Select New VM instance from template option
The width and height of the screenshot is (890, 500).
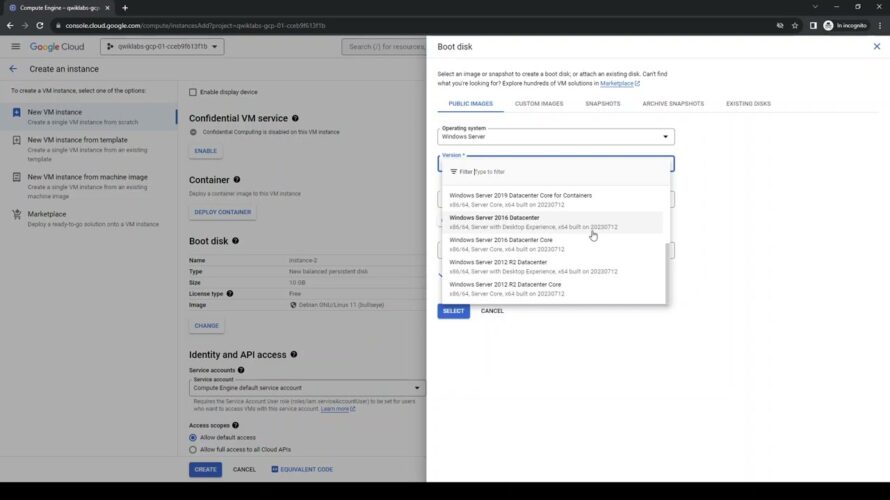[89, 149]
